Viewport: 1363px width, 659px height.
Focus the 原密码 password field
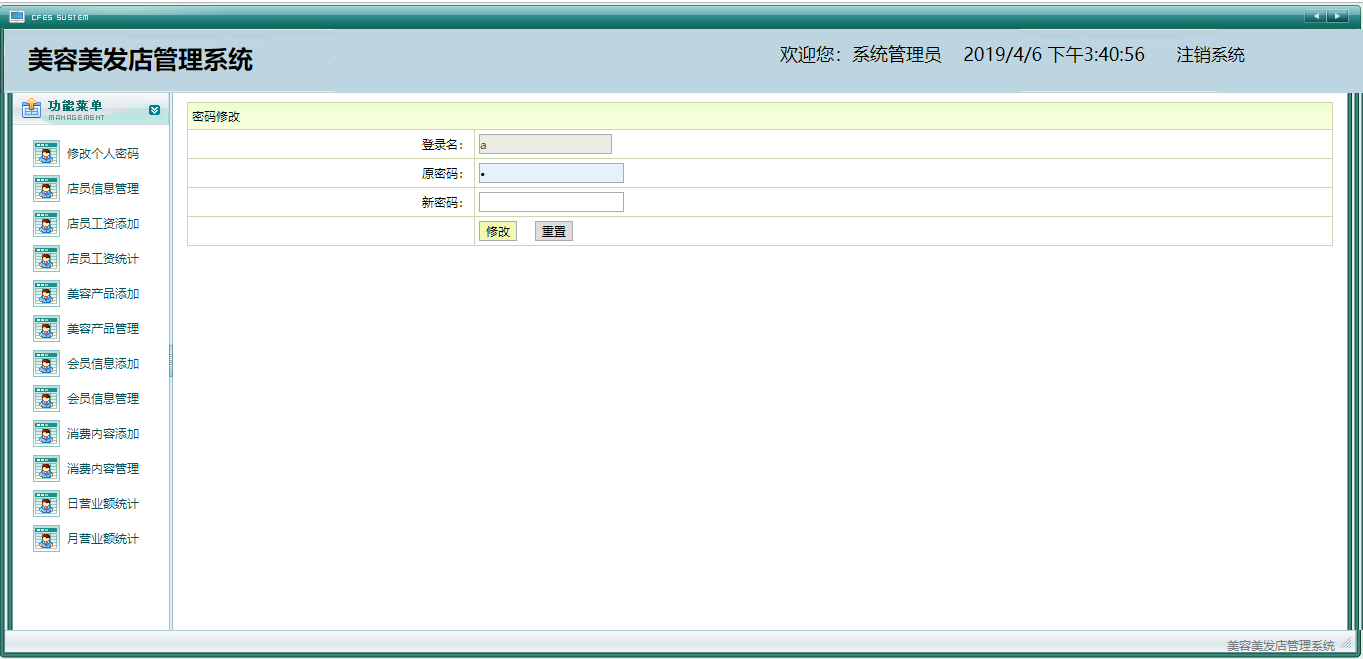pos(551,174)
